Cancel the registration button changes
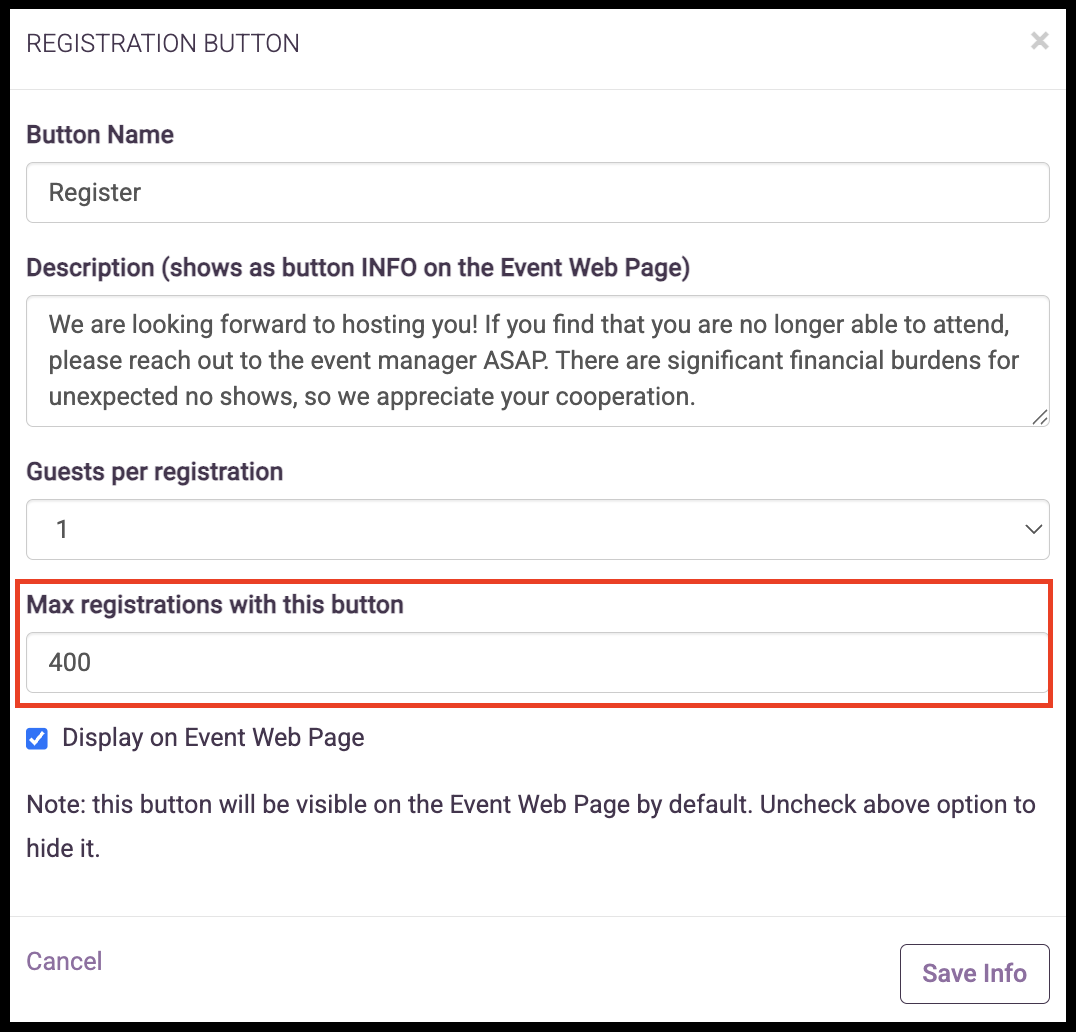This screenshot has height=1032, width=1076. pos(64,961)
